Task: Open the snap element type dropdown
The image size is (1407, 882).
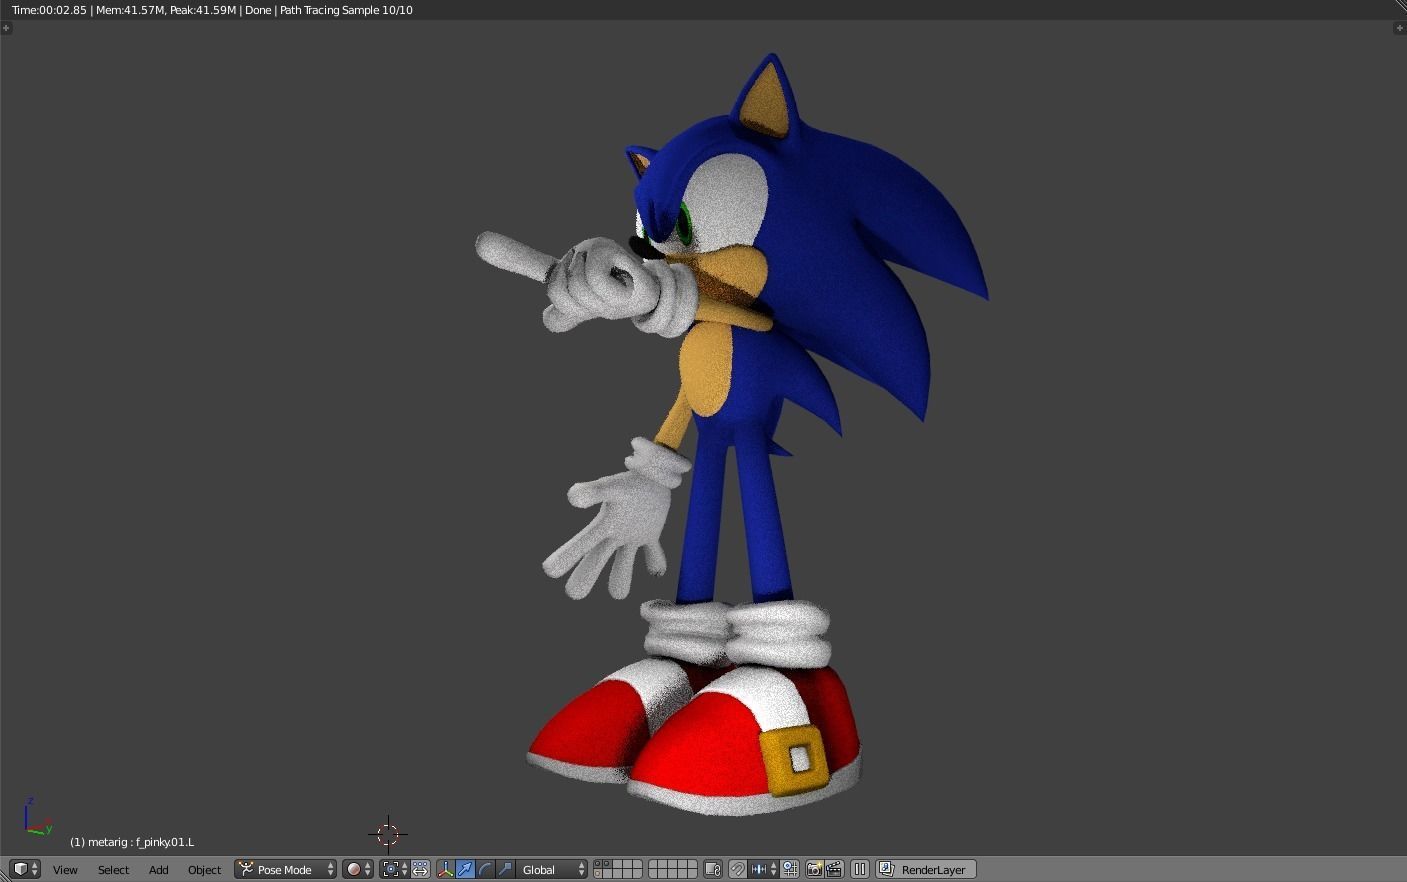Action: pyautogui.click(x=764, y=869)
